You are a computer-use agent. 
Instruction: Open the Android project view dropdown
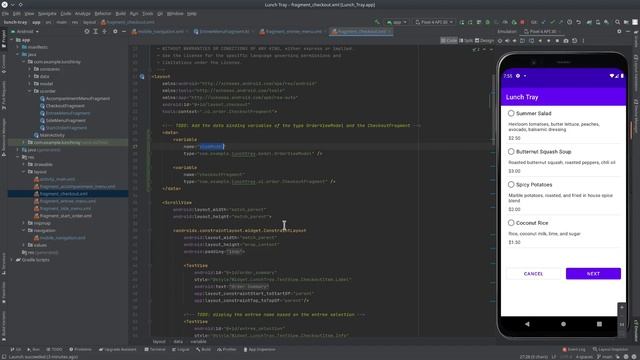pos(25,31)
